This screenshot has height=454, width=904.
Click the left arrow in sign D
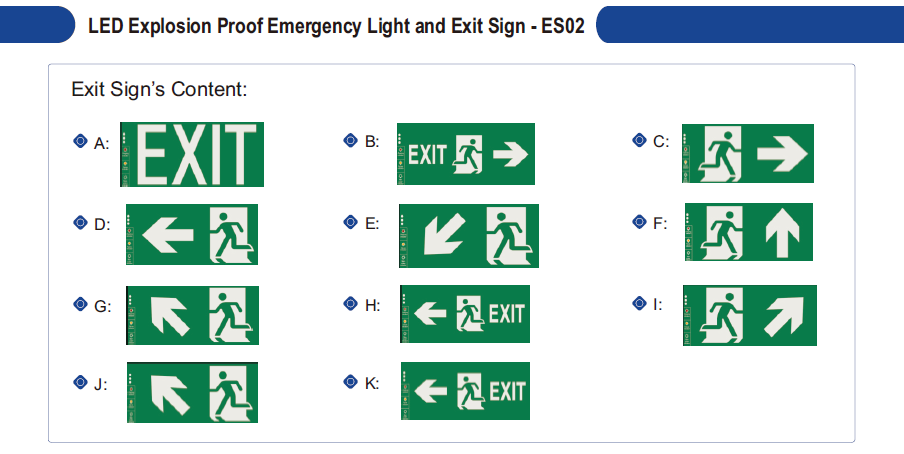pos(168,235)
